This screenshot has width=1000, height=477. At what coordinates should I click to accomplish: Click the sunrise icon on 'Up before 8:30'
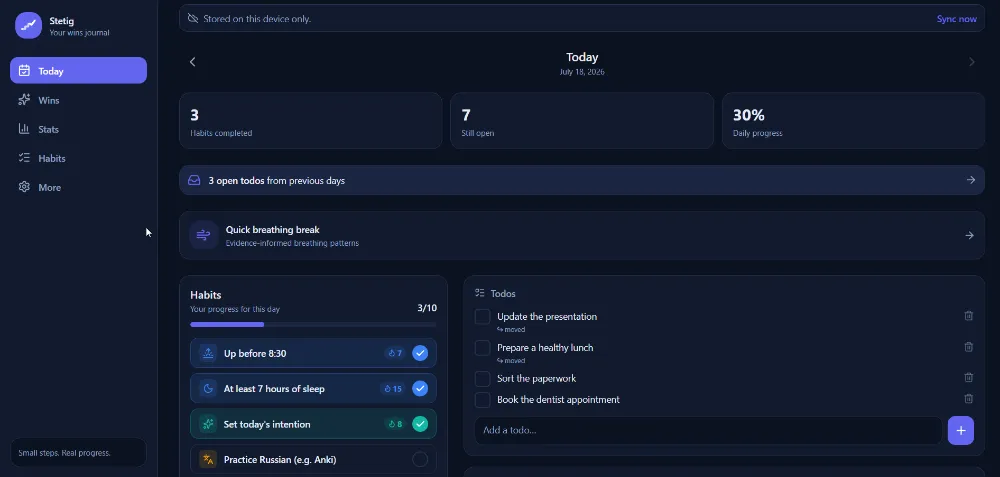[208, 353]
